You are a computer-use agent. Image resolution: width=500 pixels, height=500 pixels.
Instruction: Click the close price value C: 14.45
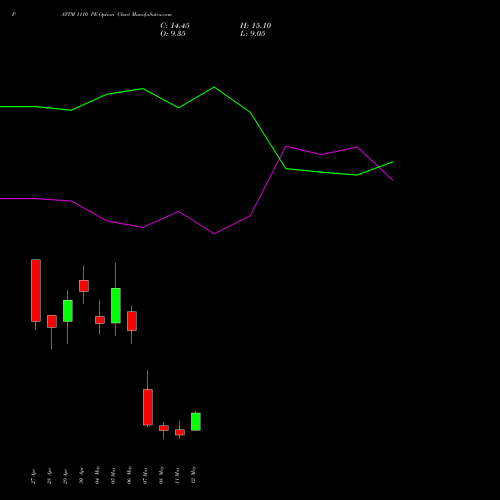point(175,26)
